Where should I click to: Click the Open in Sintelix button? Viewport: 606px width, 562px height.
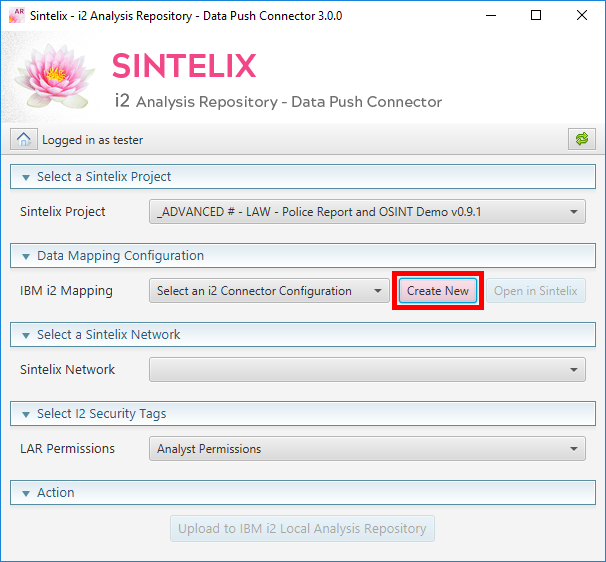coord(536,291)
